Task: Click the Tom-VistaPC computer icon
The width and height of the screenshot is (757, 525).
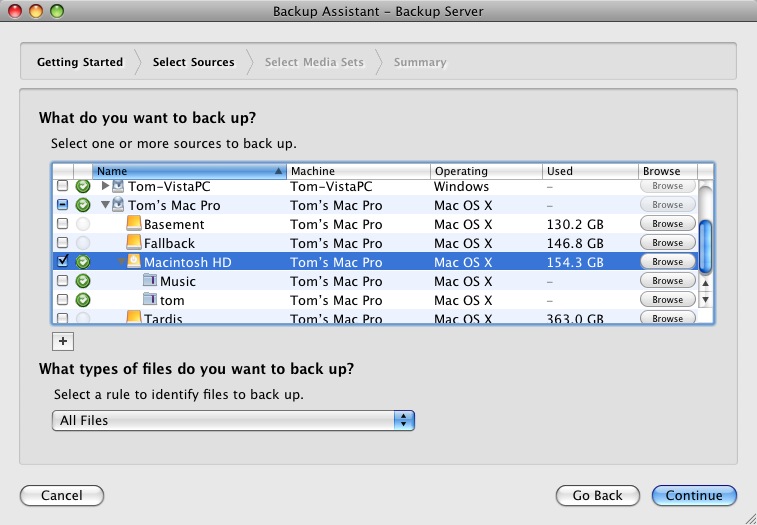Action: 118,186
